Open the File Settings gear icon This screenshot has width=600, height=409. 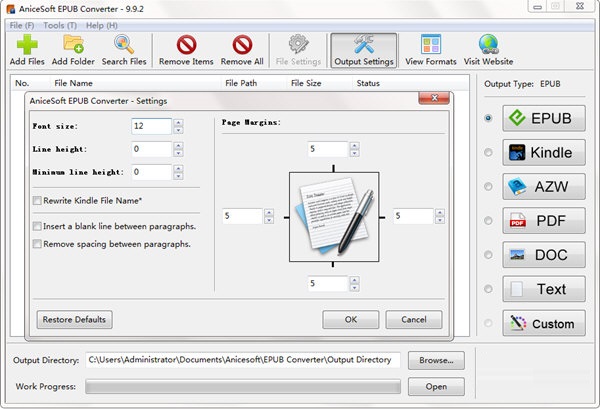tap(298, 44)
